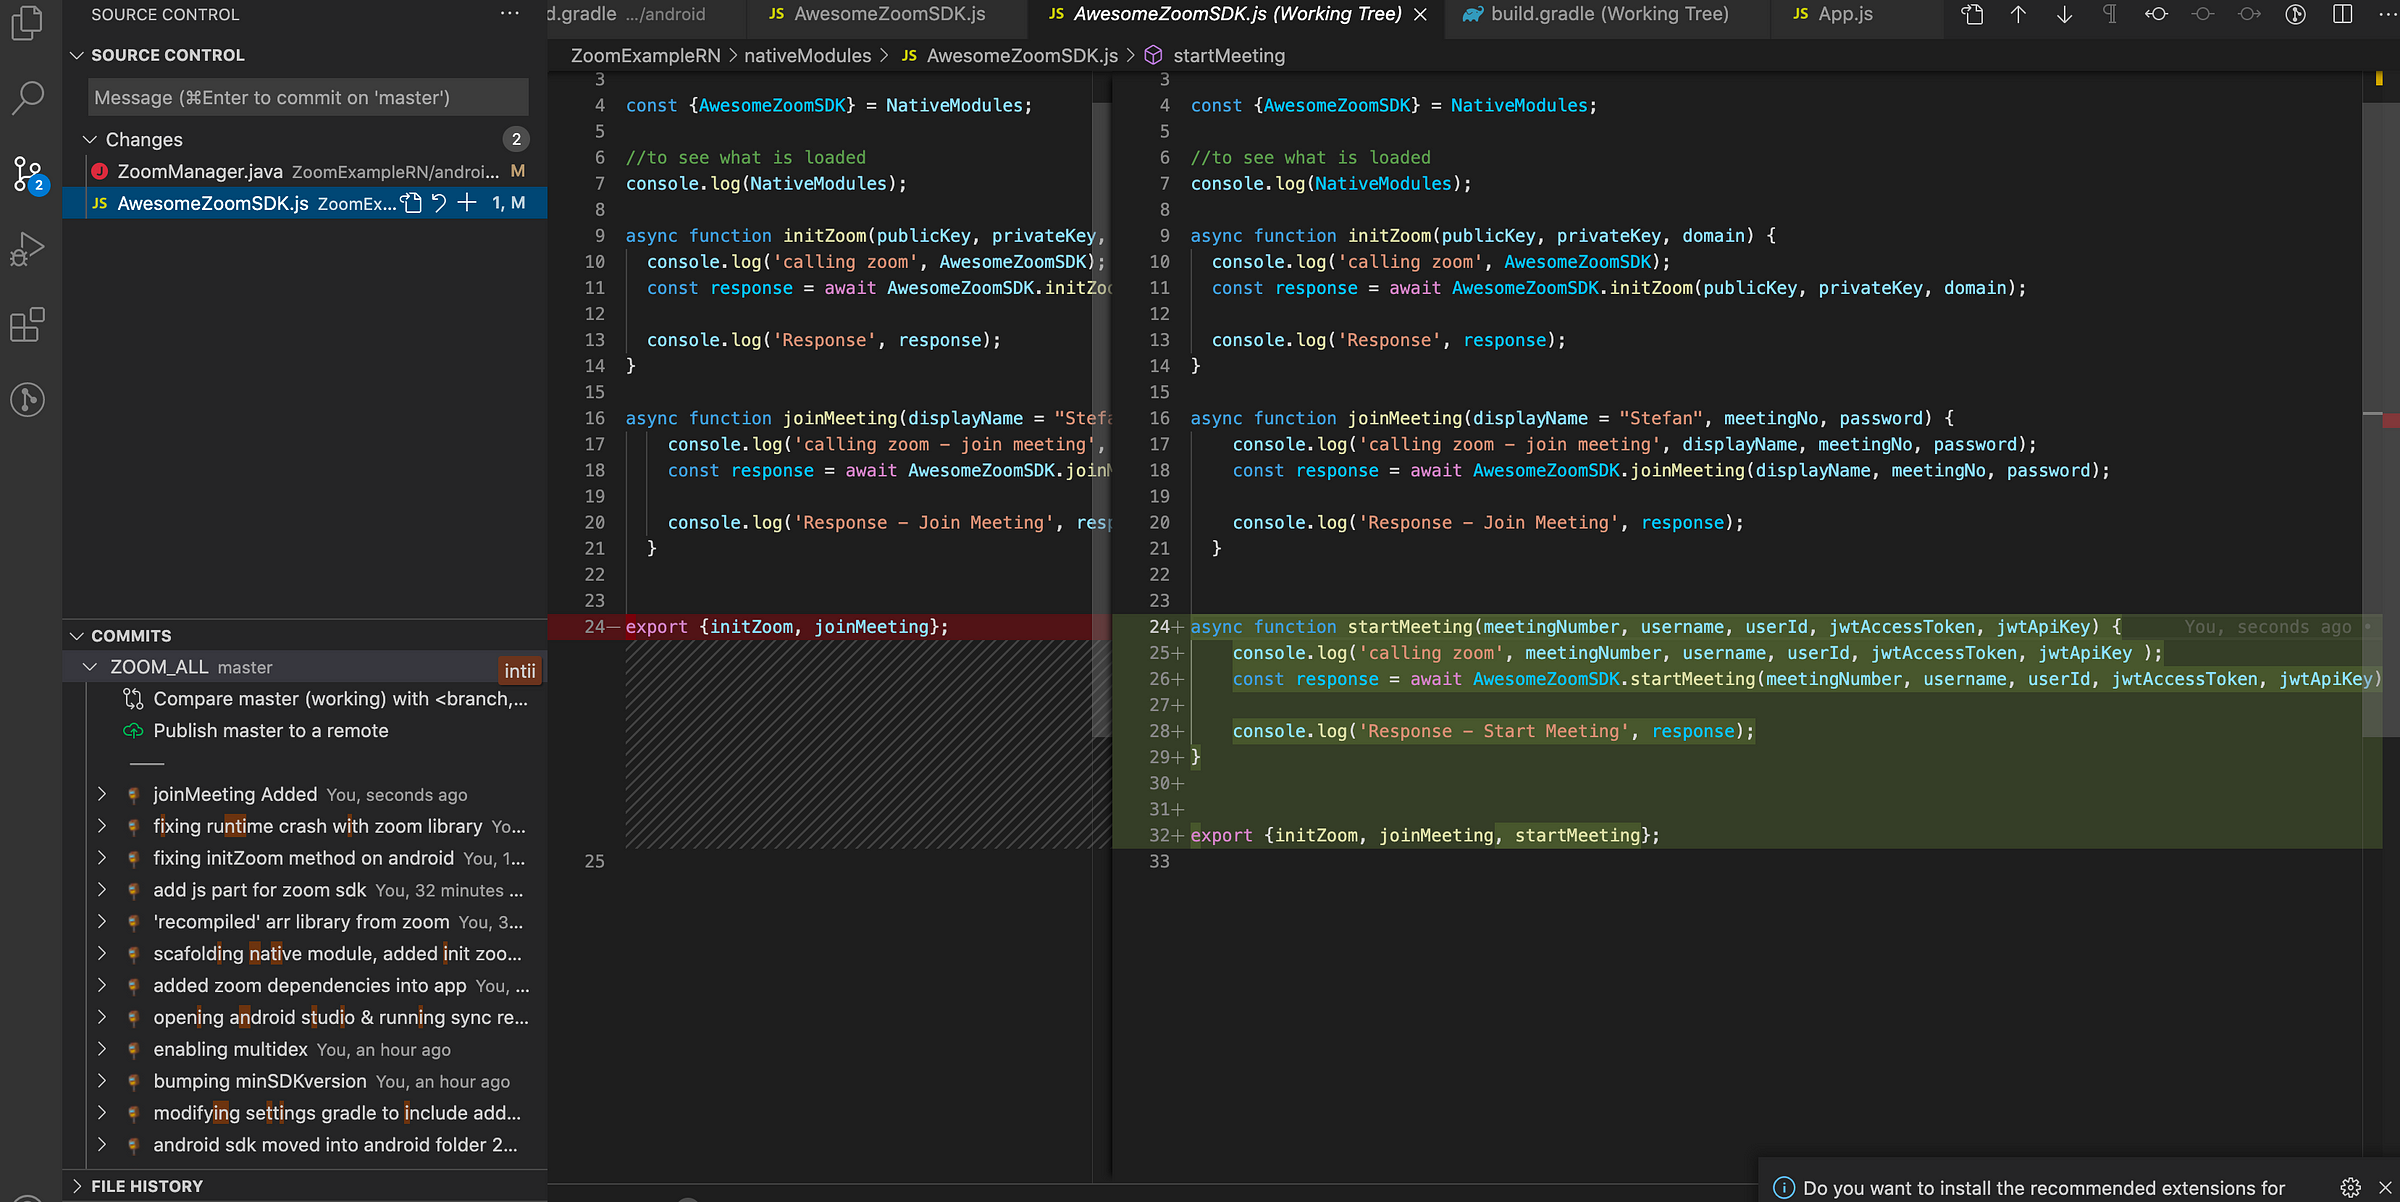Click Publish master to a remote
This screenshot has height=1202, width=2400.
pyautogui.click(x=270, y=731)
